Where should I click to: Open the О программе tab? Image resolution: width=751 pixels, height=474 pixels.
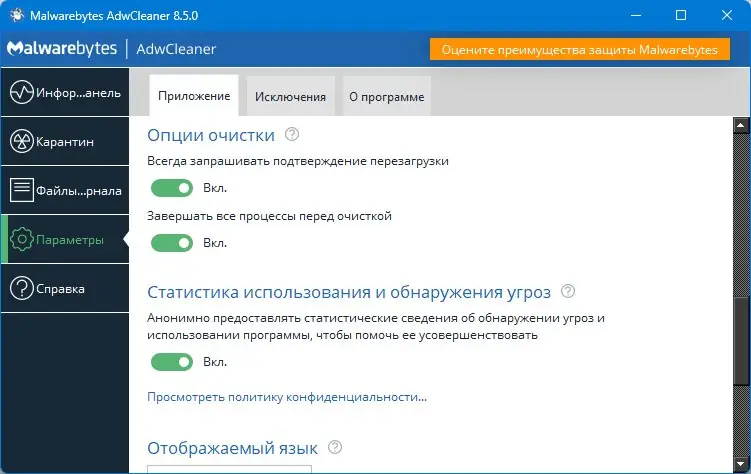(x=386, y=97)
